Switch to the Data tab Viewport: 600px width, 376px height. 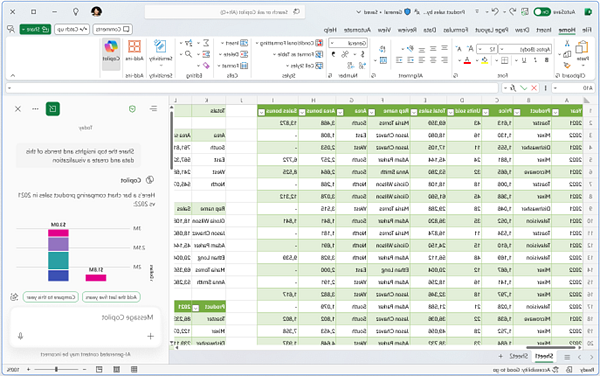coord(430,29)
